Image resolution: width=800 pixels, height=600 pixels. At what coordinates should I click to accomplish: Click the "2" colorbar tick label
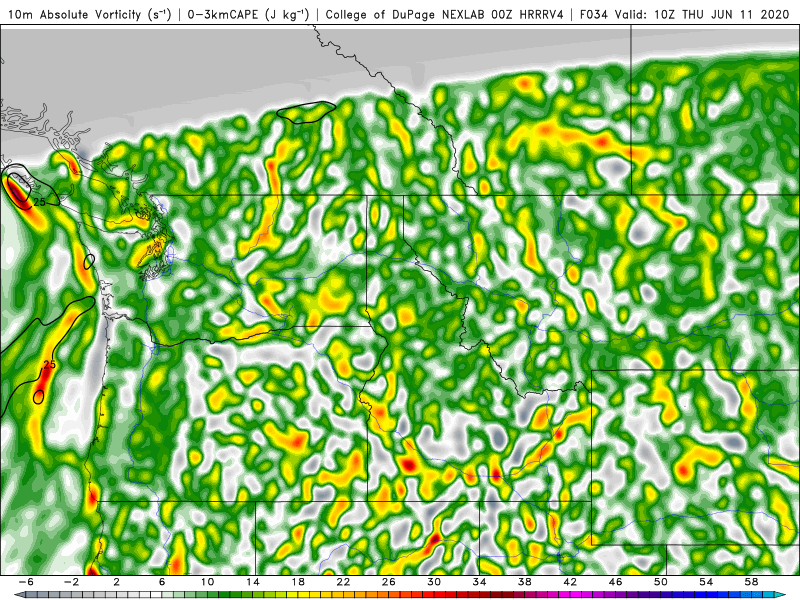[x=117, y=582]
